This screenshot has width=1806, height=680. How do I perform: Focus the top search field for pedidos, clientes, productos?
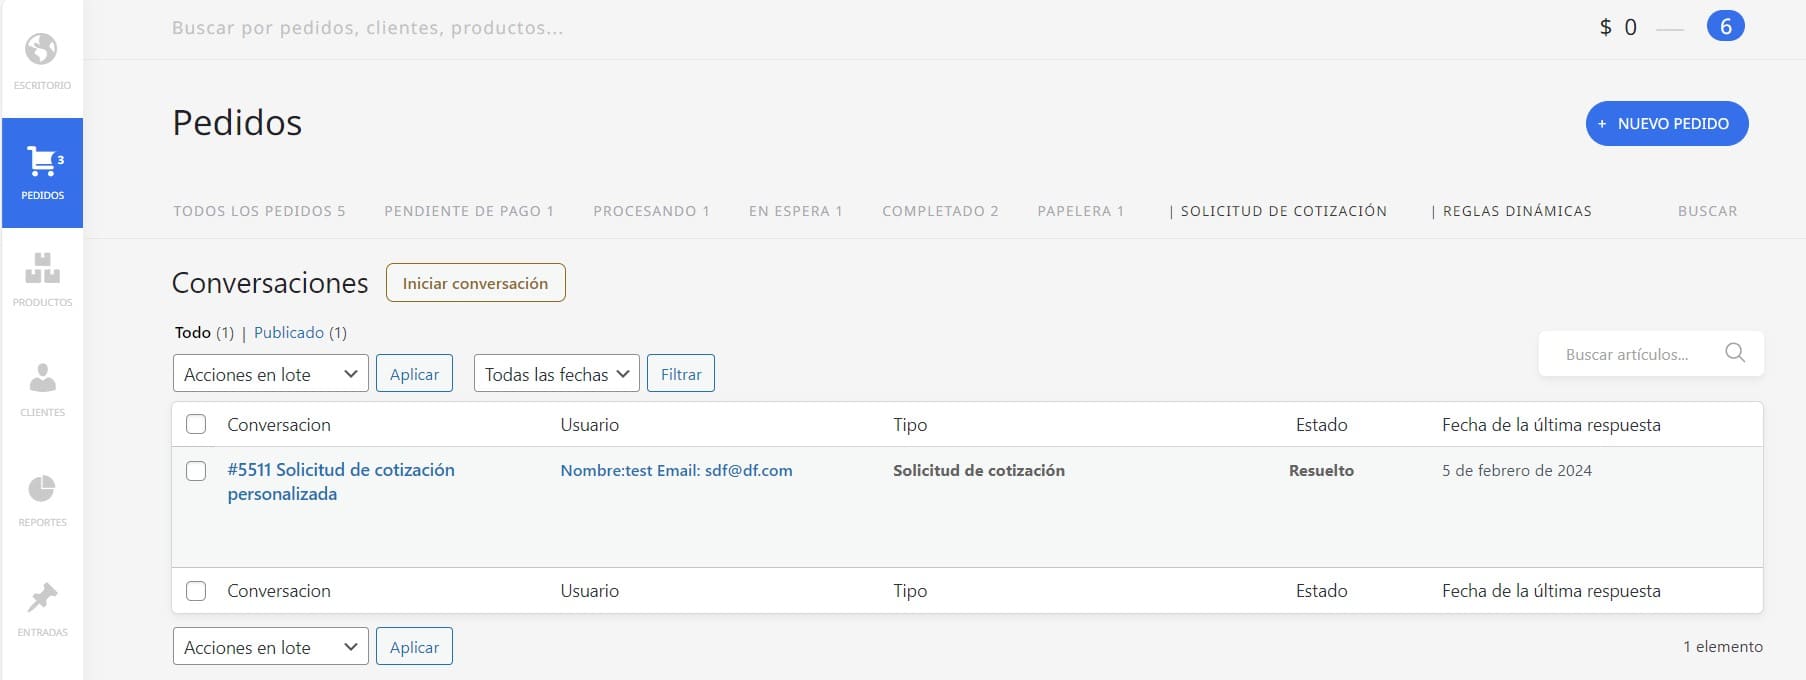(x=368, y=28)
